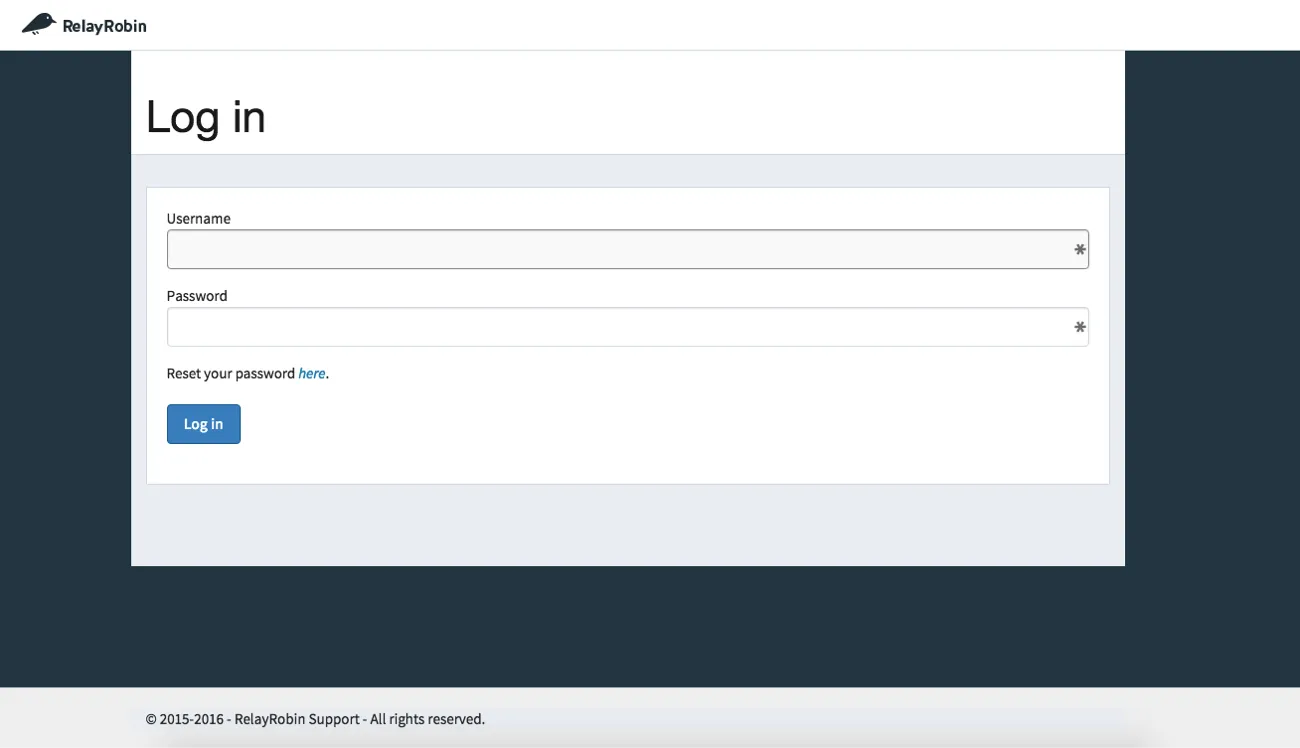Focus the Password input field
Viewport: 1300px width, 748px height.
(627, 327)
